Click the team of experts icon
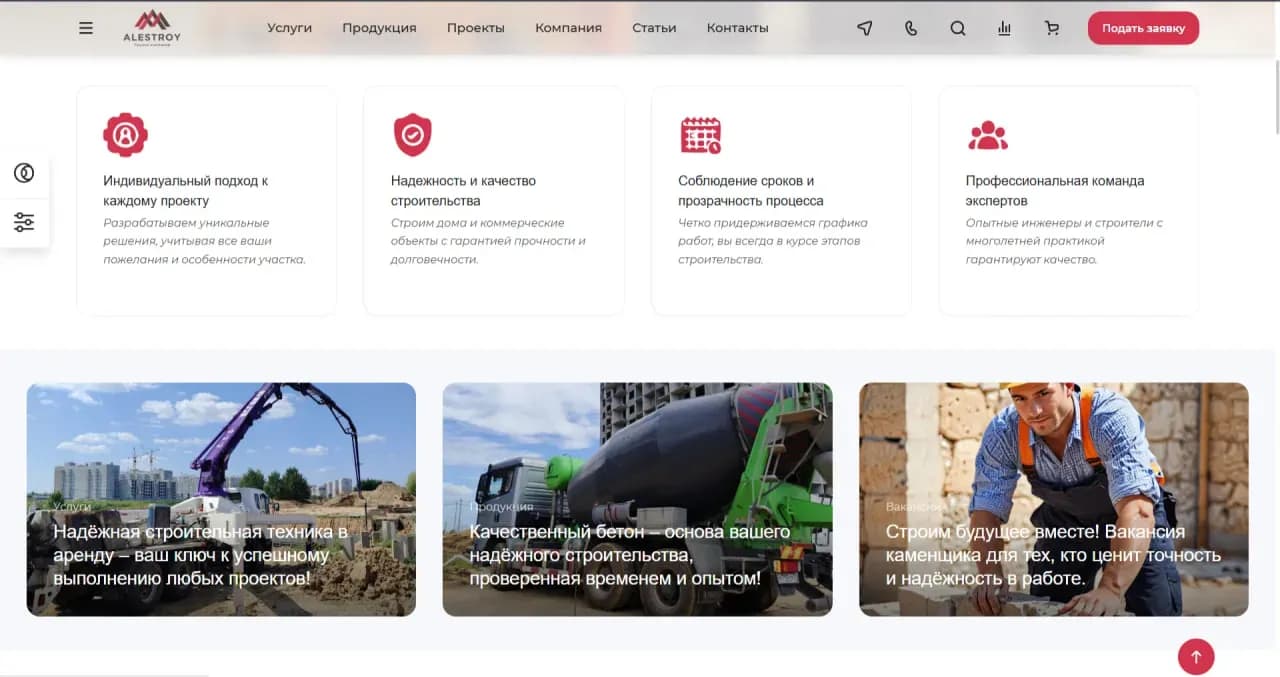Image resolution: width=1280 pixels, height=677 pixels. tap(987, 134)
